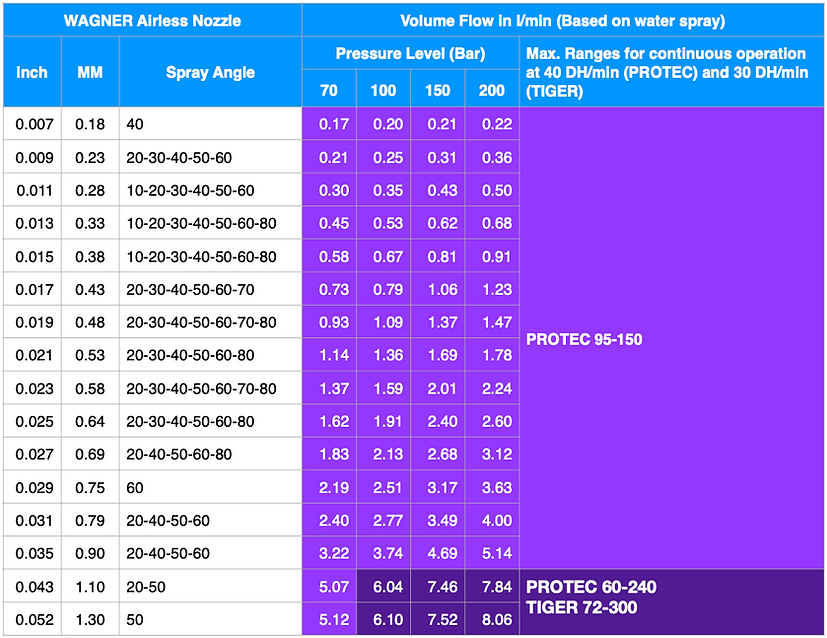
Task: Select the 200 bar pressure column header
Action: tap(492, 90)
